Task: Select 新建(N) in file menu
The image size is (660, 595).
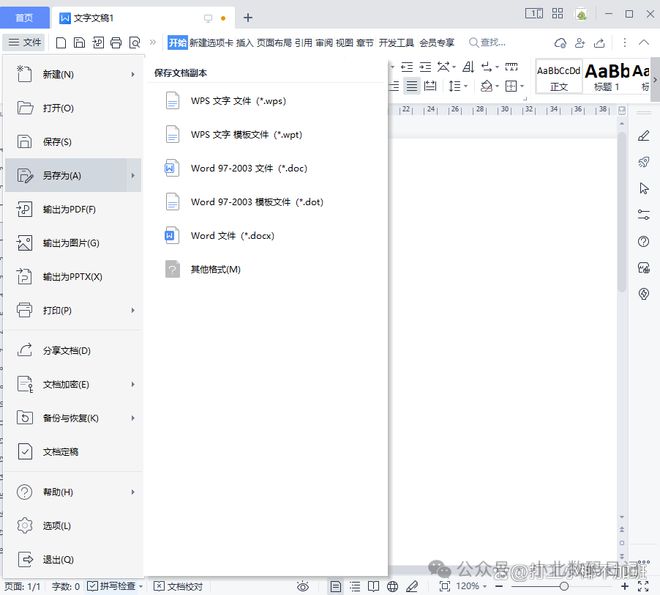Action: (x=73, y=74)
